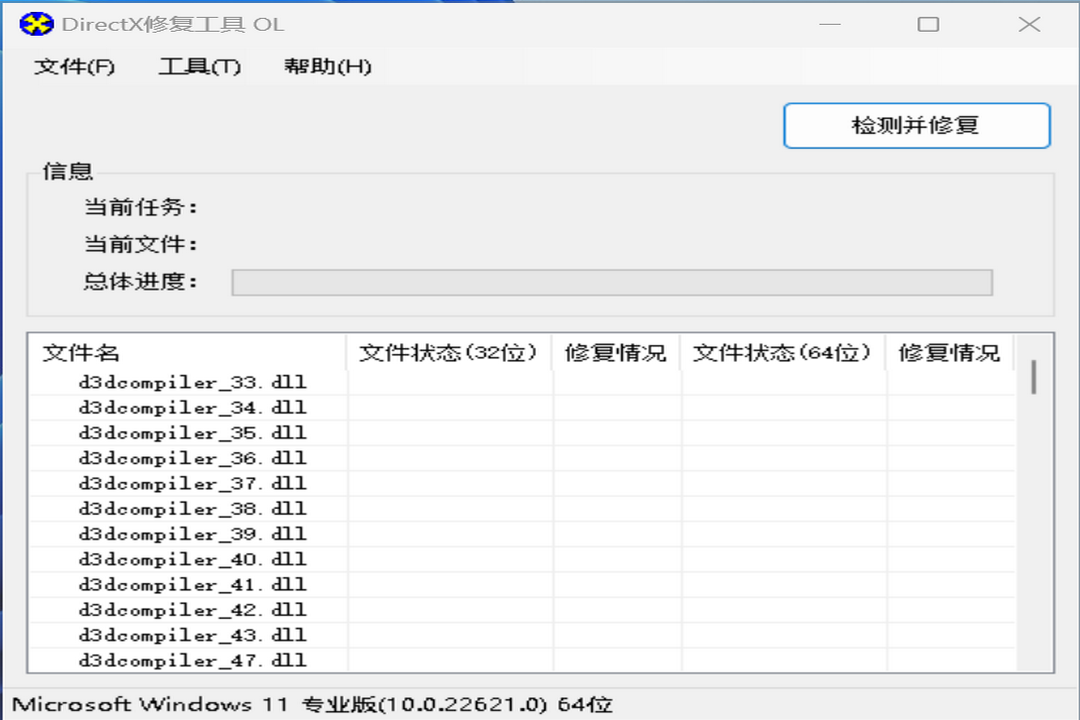Open the 帮助(H) menu
1080x720 pixels.
(x=327, y=67)
